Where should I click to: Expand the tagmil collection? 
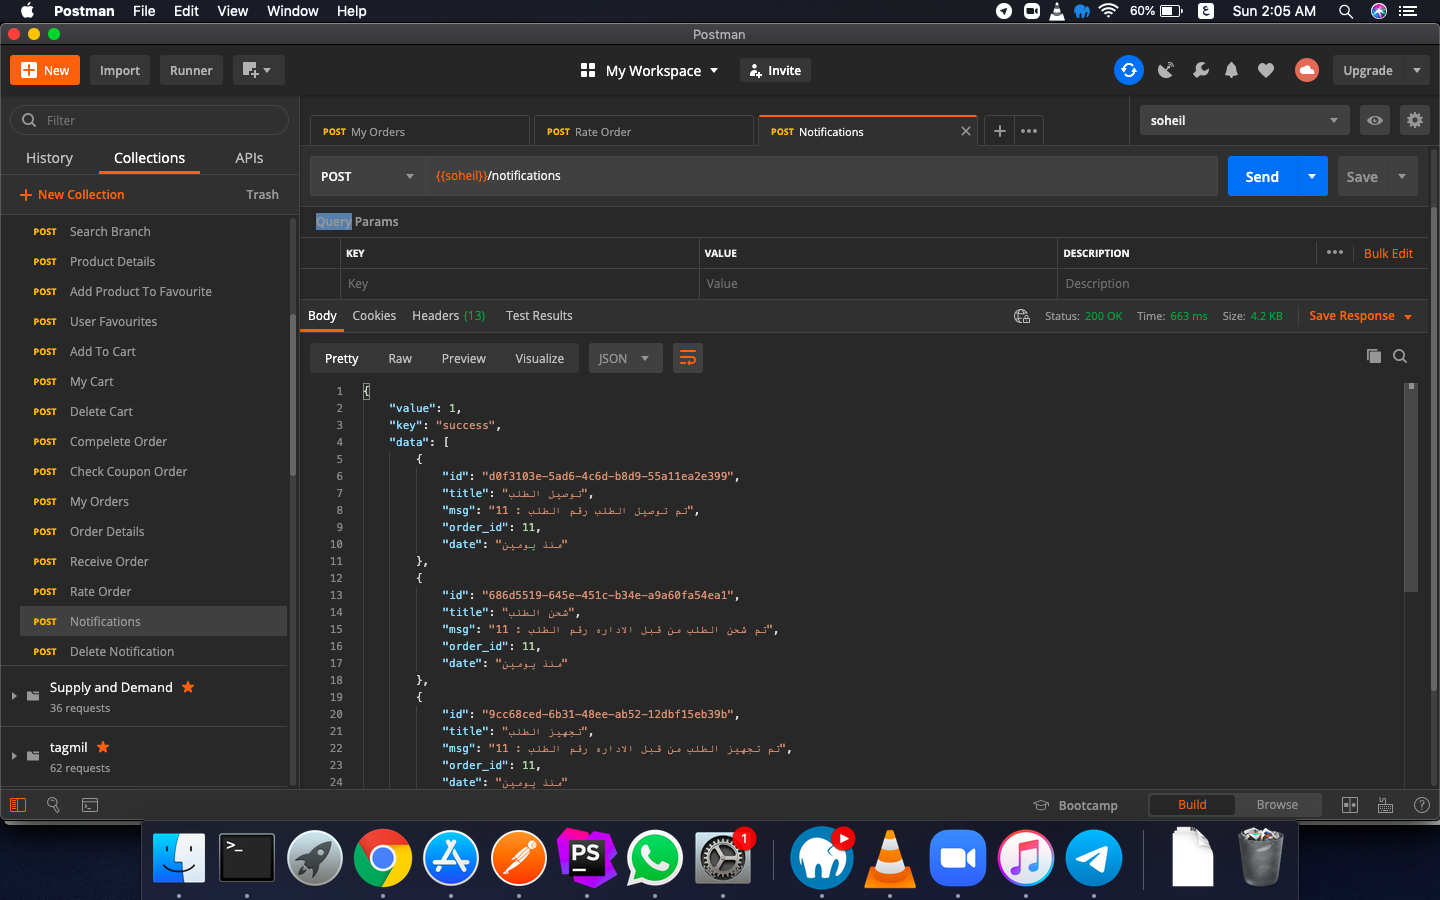point(14,756)
